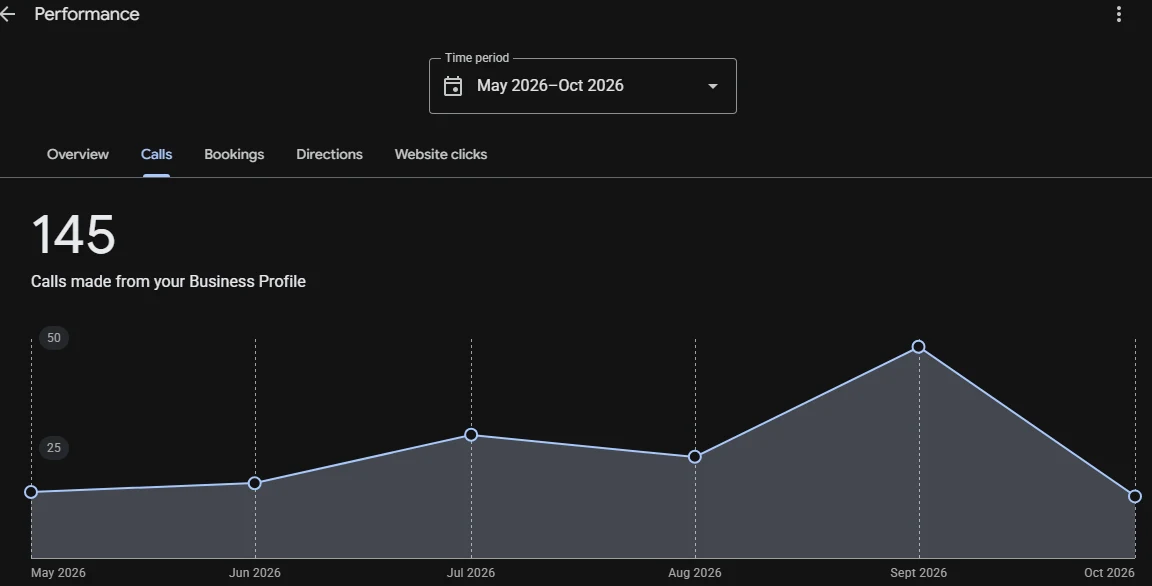Click the 'Aug 2026' x-axis label
This screenshot has width=1152, height=586.
(694, 573)
